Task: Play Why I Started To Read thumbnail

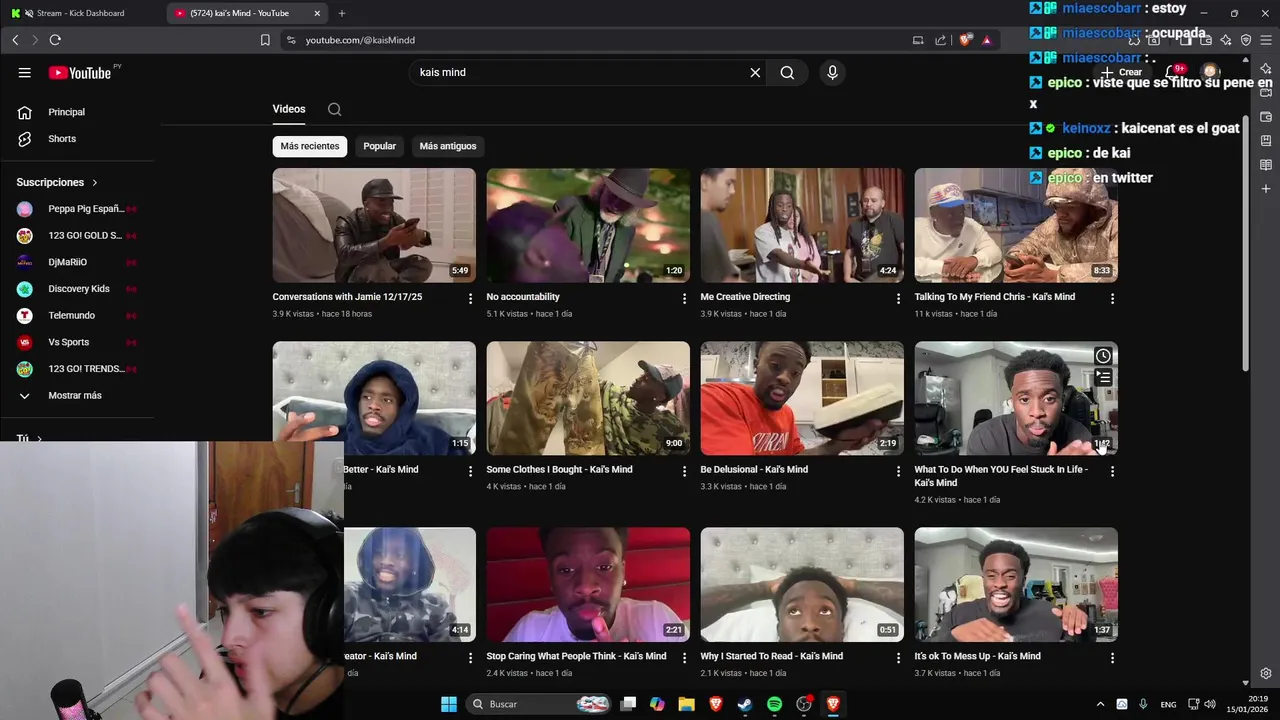Action: 802,585
